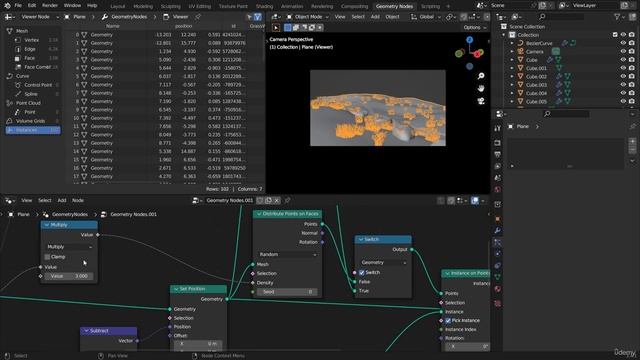Open the File menu
Viewport: 640px width, 360px height.
(18, 6)
